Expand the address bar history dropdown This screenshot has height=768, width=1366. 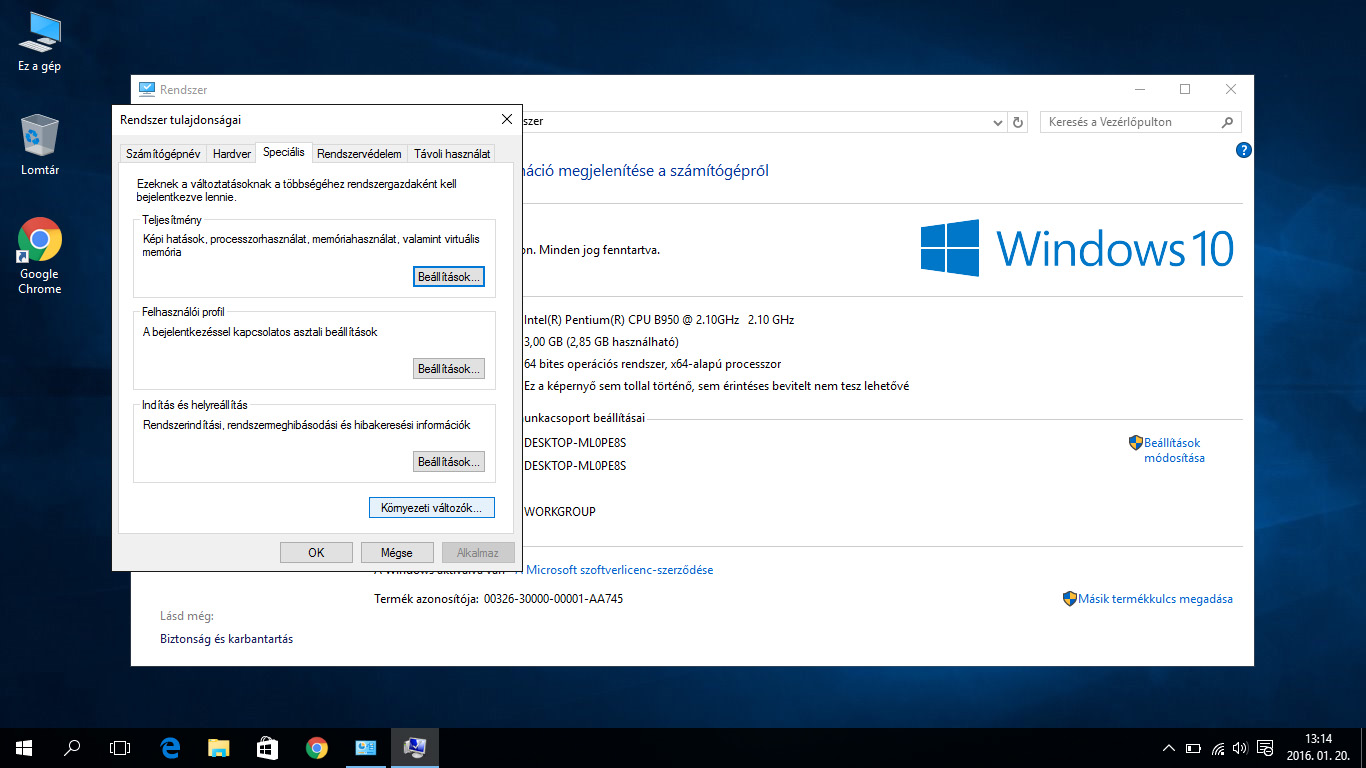pyautogui.click(x=998, y=122)
